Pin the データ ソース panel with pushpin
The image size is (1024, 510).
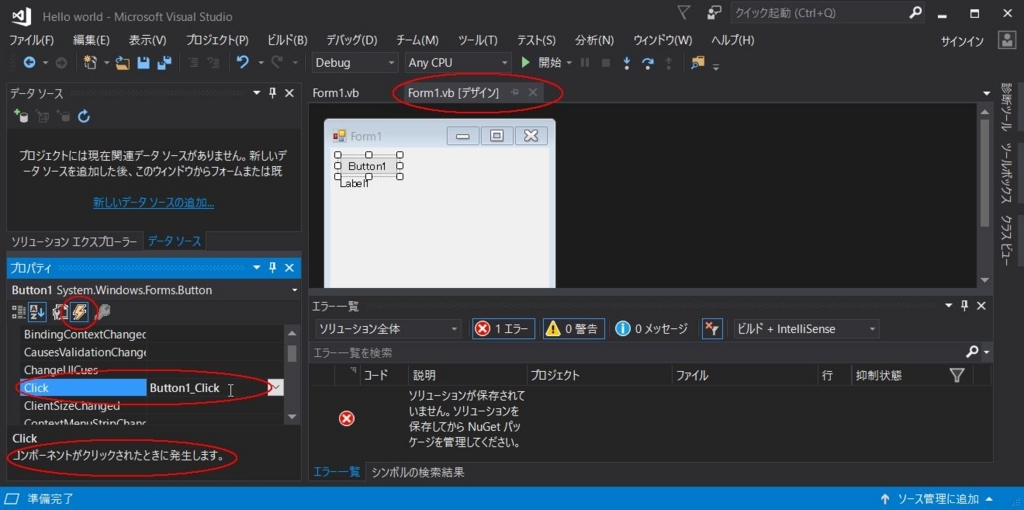click(273, 93)
